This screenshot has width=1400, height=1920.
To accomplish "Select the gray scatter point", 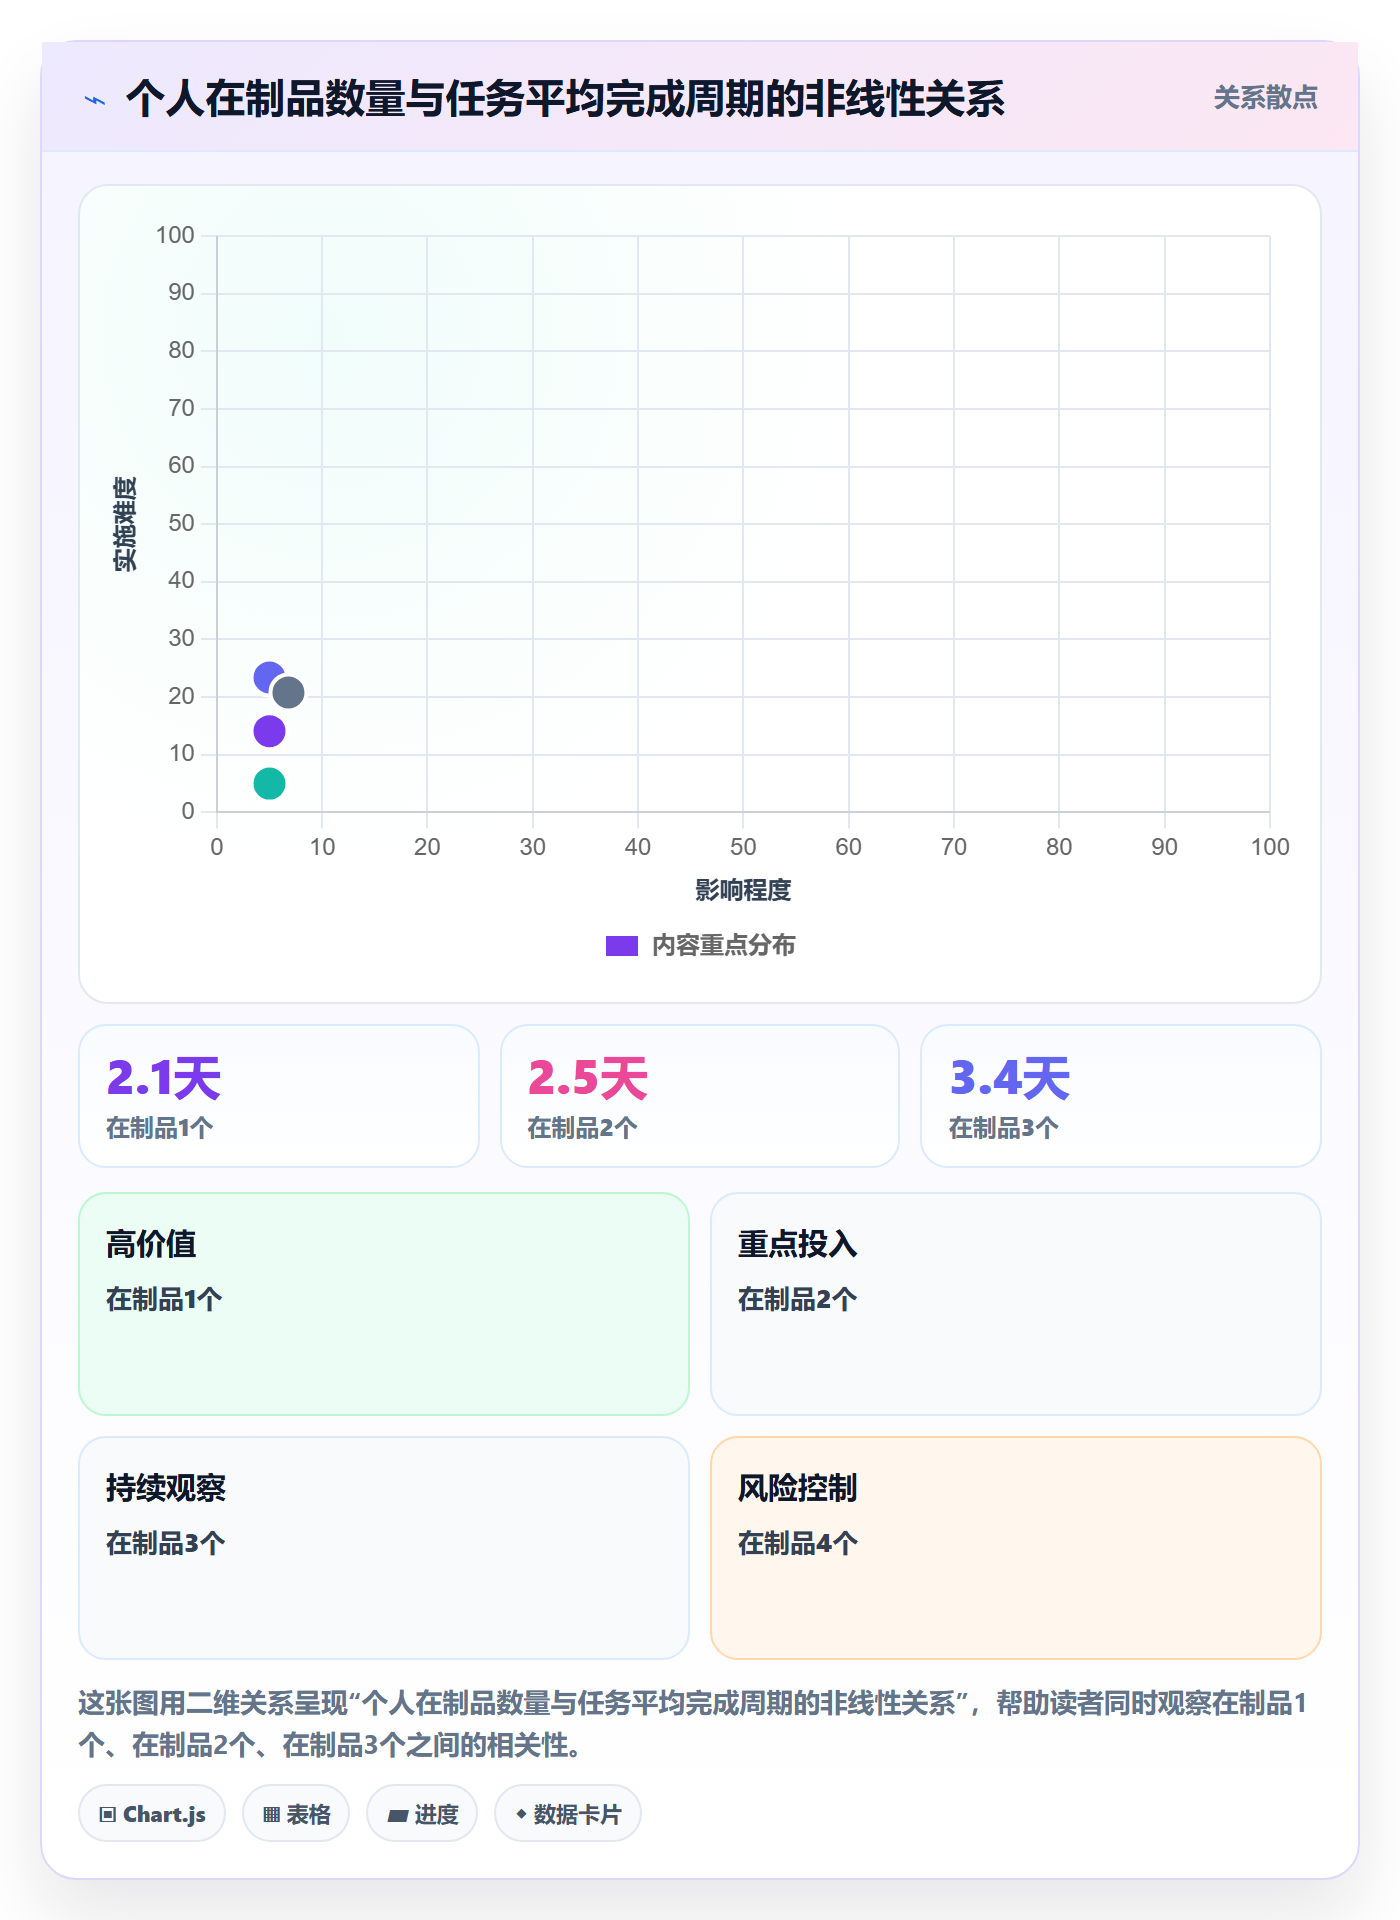I will pyautogui.click(x=288, y=692).
